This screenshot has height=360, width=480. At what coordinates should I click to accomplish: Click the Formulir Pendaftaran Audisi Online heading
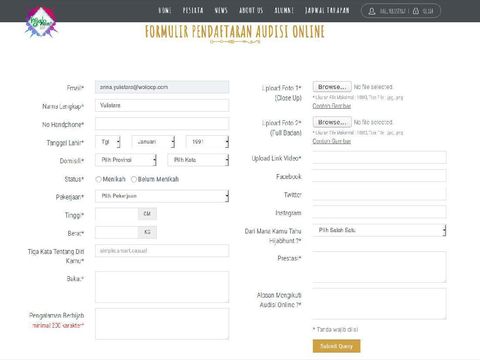tap(235, 32)
